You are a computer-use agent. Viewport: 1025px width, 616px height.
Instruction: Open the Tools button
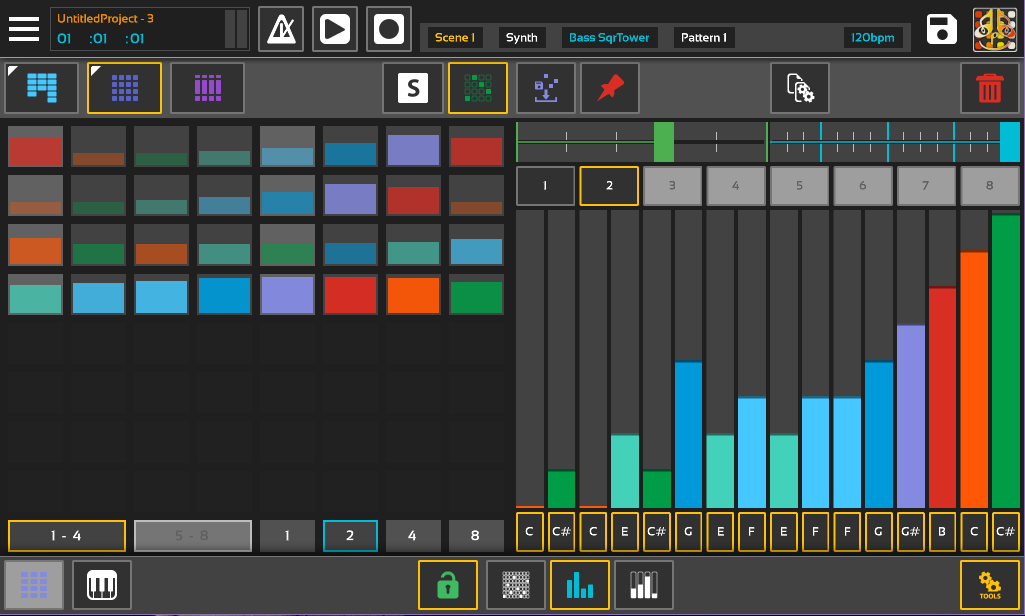click(x=989, y=585)
